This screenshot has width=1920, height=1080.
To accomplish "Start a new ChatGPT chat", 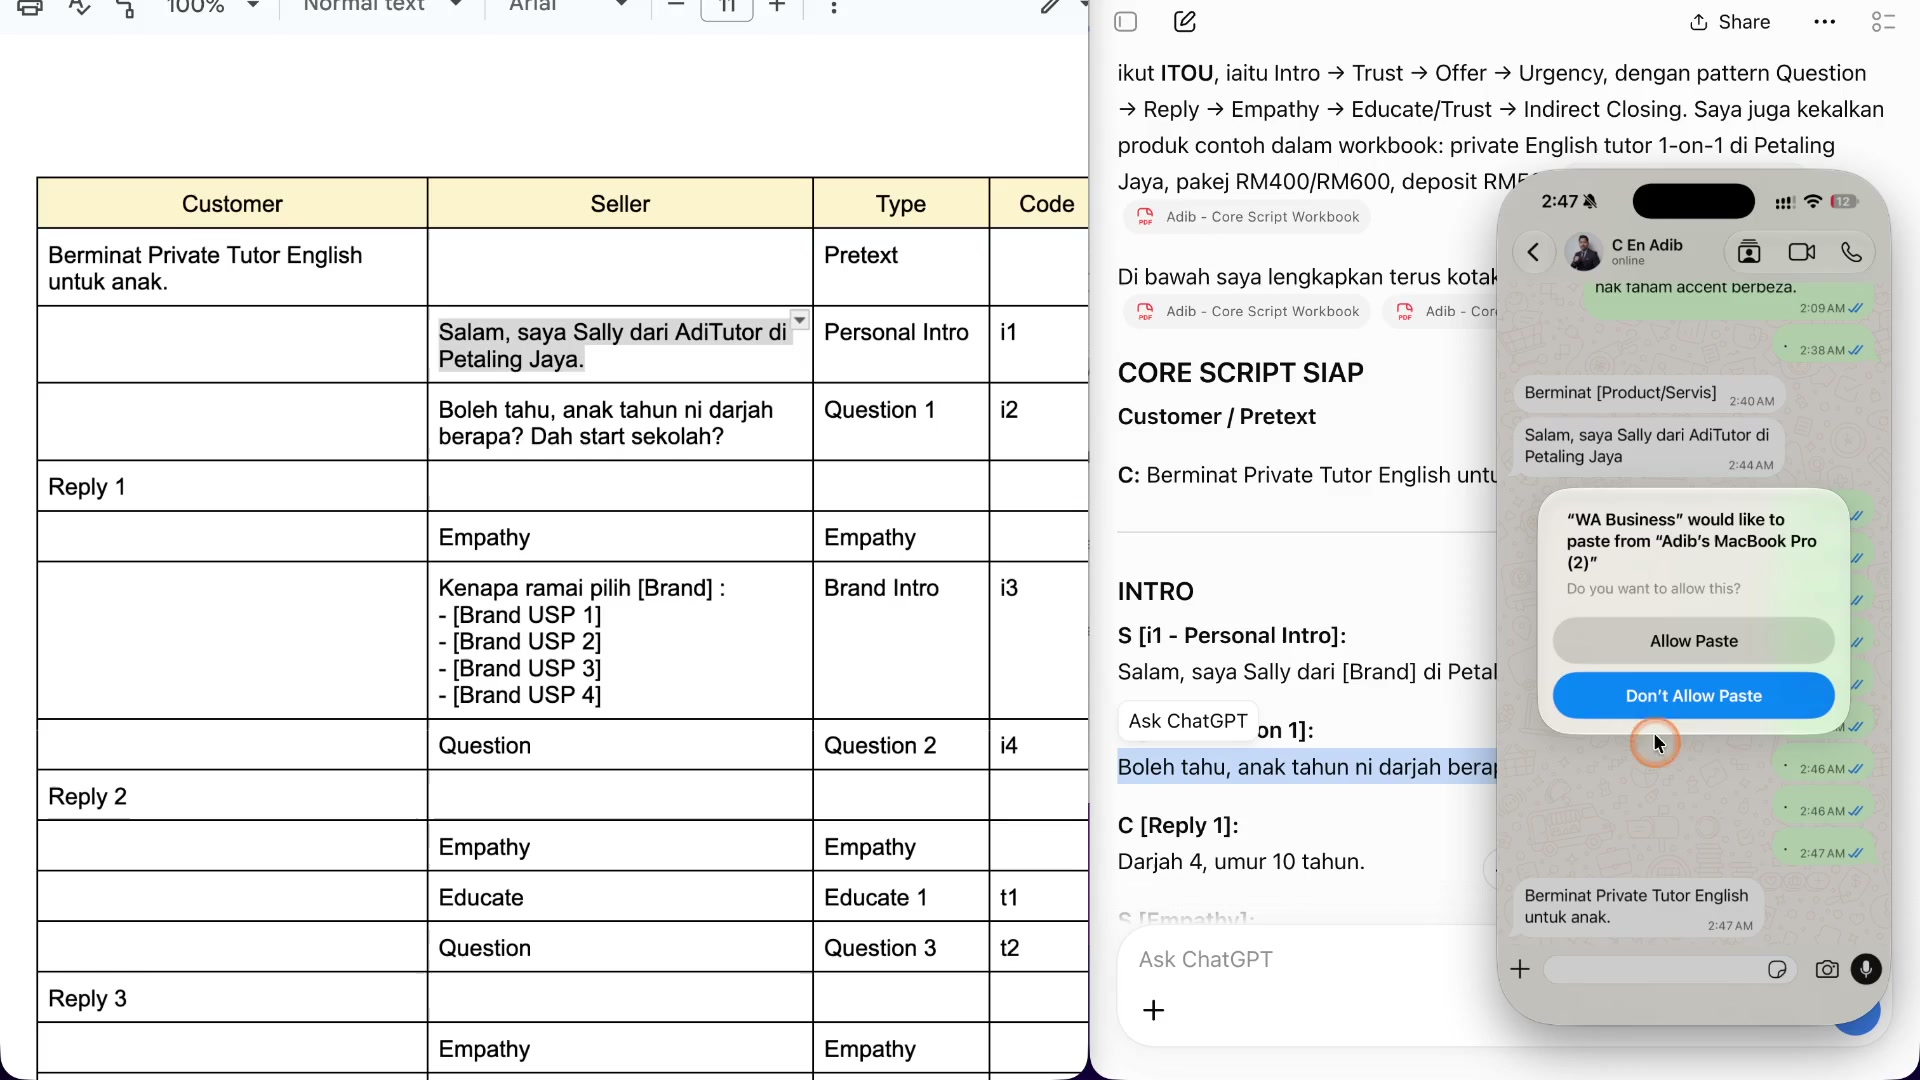I will pyautogui.click(x=1185, y=22).
